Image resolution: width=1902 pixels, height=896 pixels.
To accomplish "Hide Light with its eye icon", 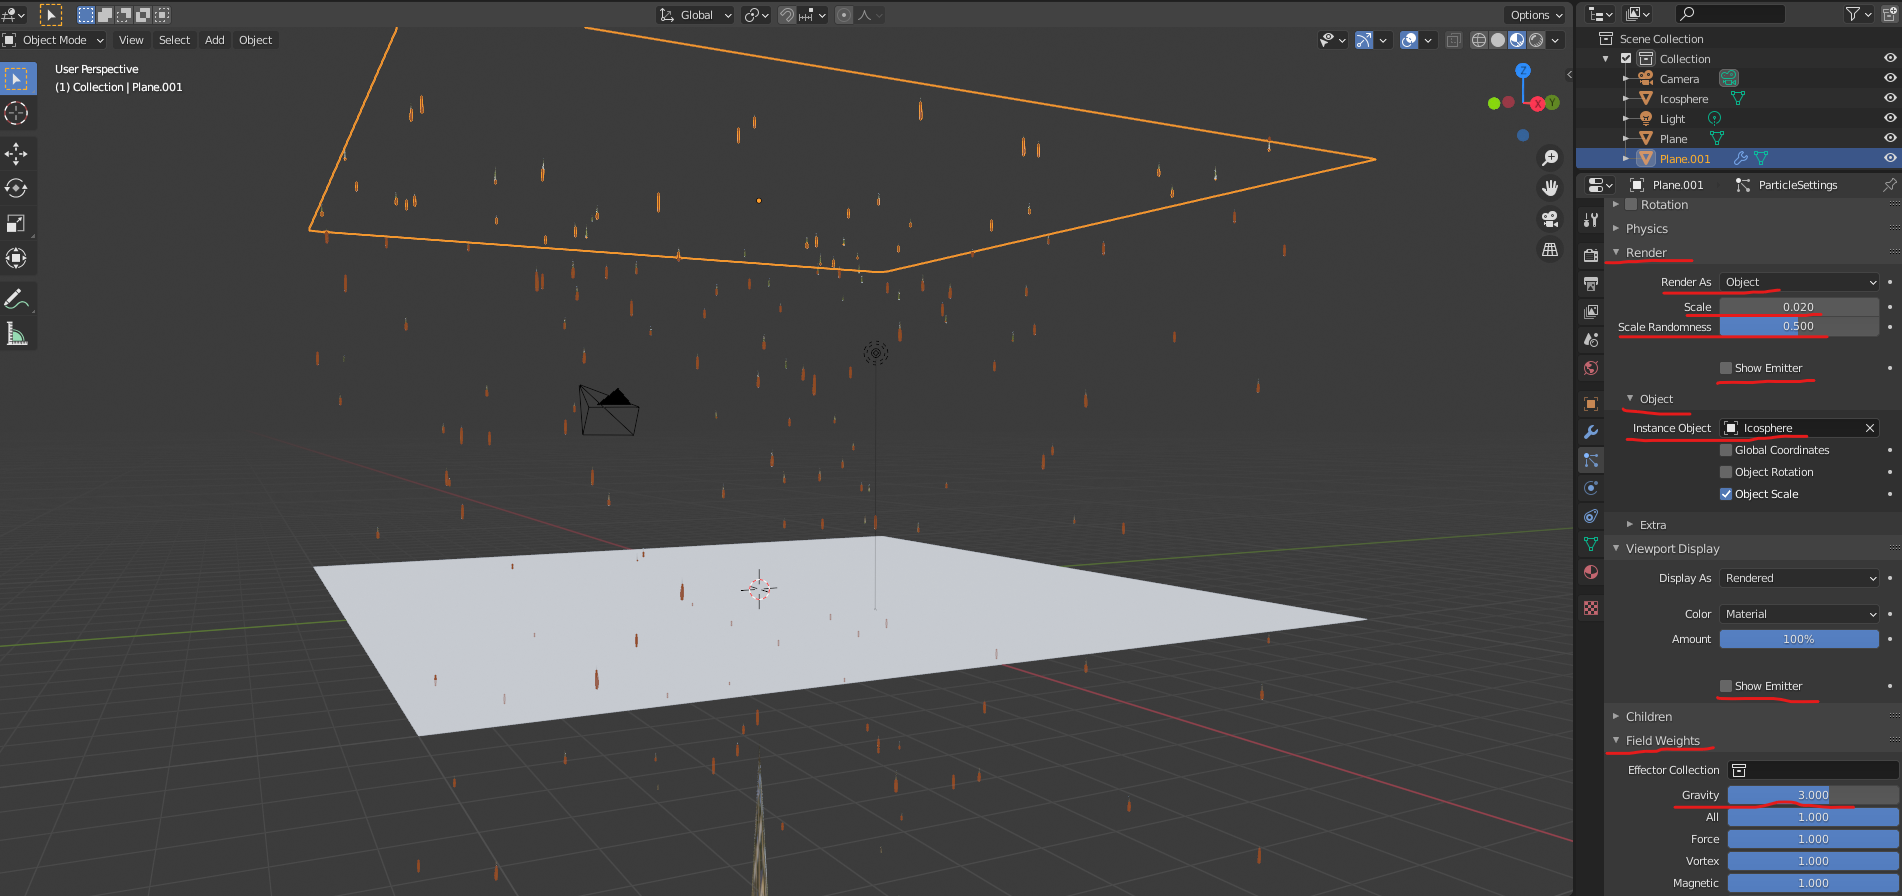I will pyautogui.click(x=1890, y=118).
